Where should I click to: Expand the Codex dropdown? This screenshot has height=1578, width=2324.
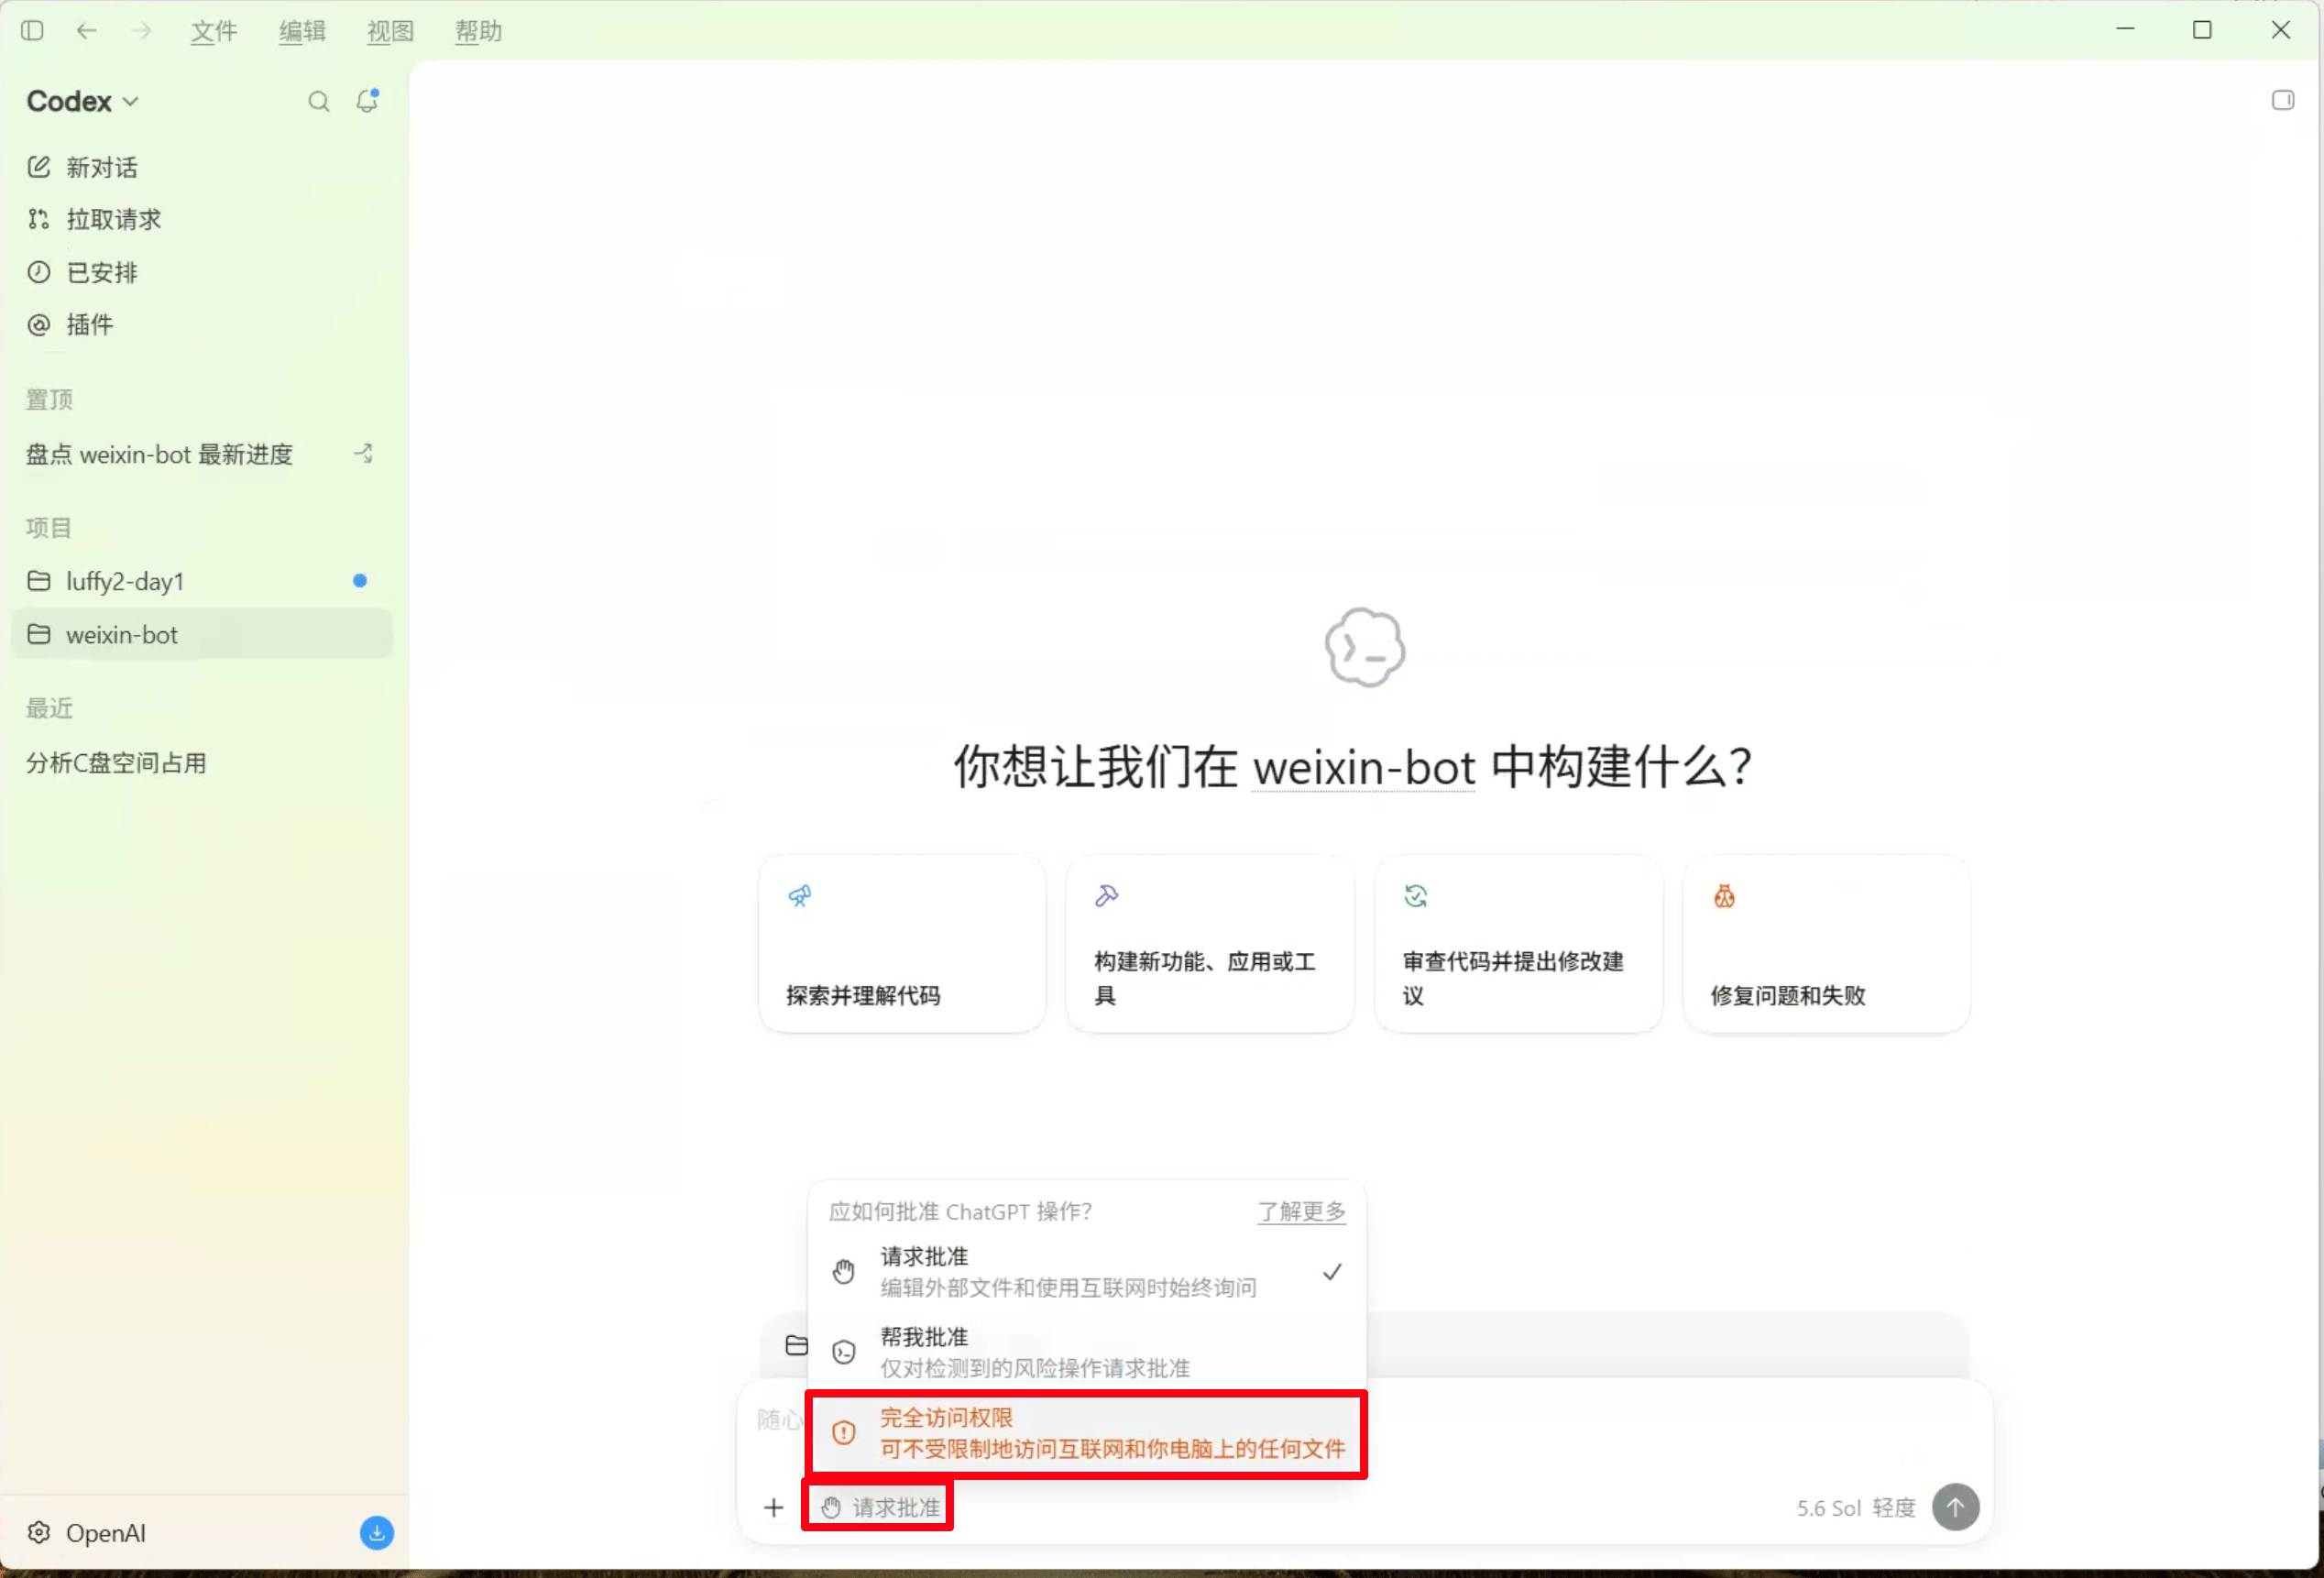[x=83, y=101]
